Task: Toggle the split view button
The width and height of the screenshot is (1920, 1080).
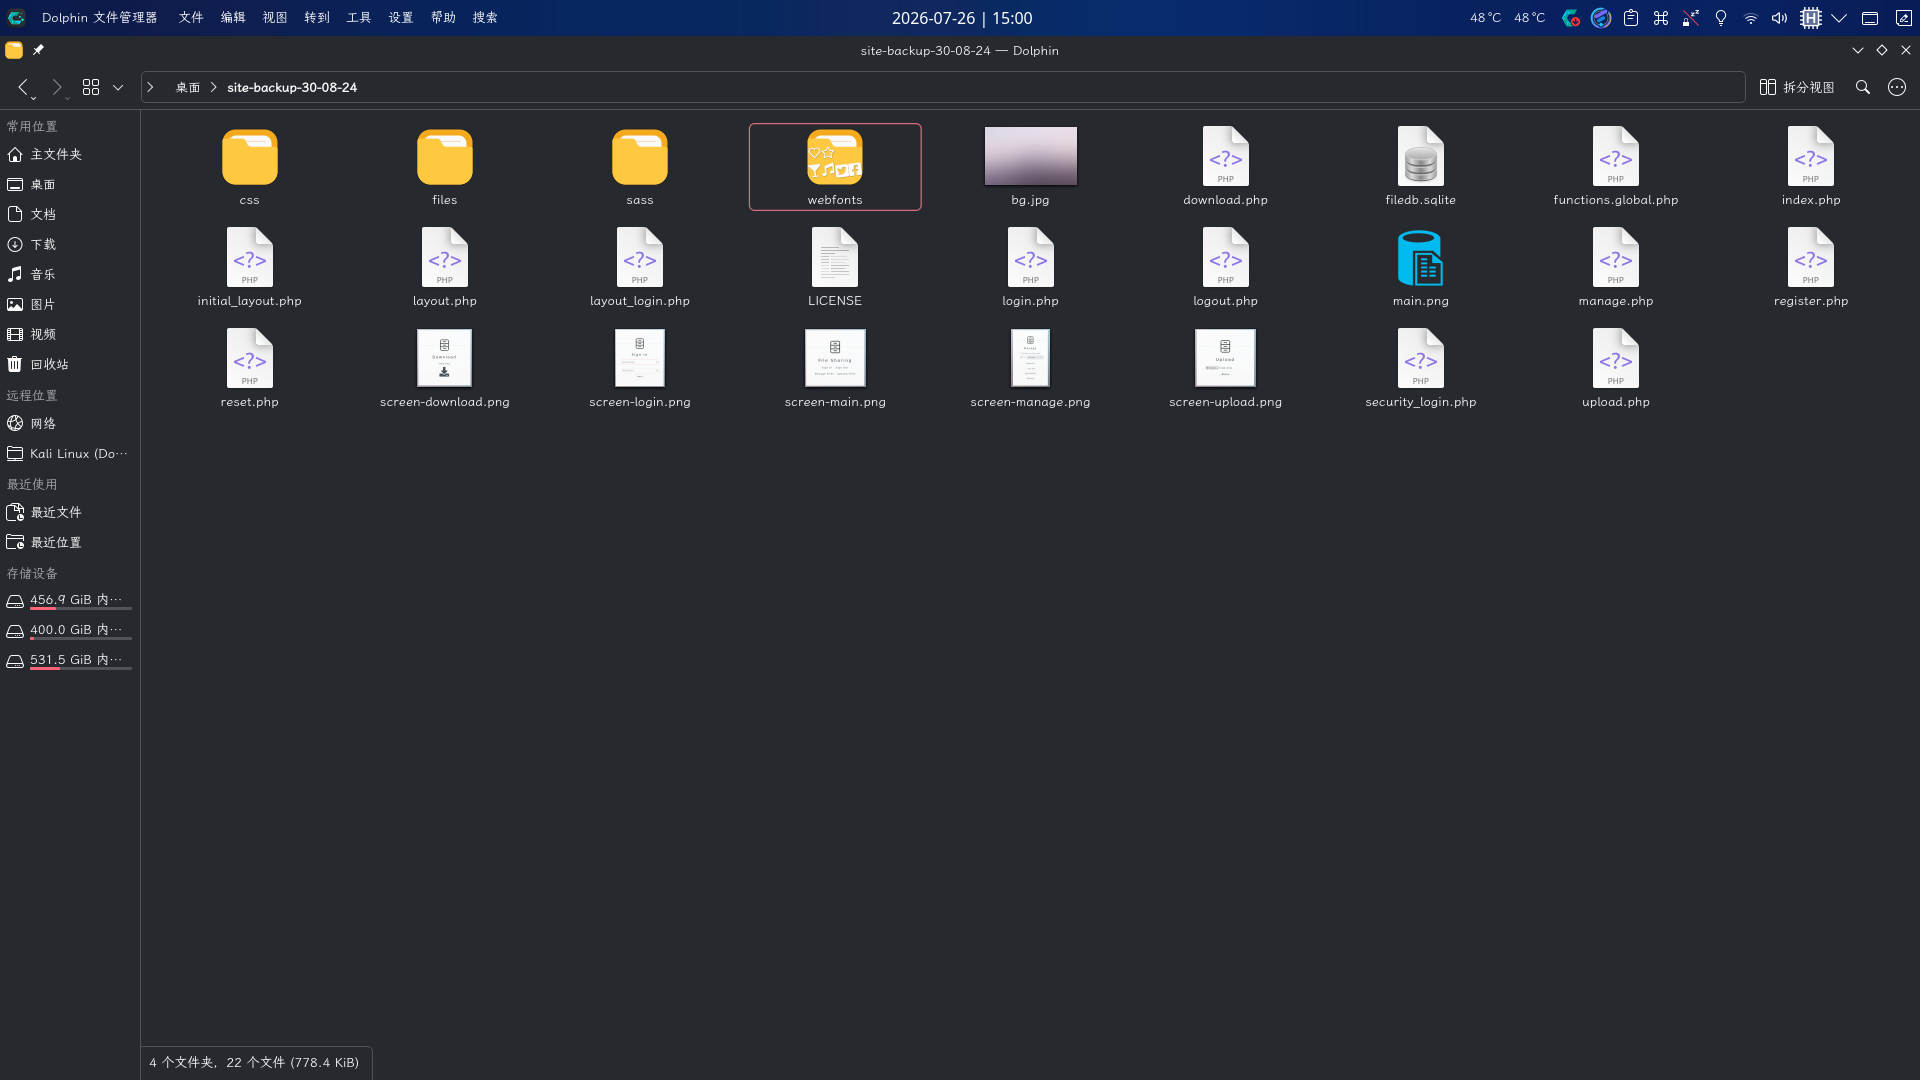Action: coord(1797,88)
